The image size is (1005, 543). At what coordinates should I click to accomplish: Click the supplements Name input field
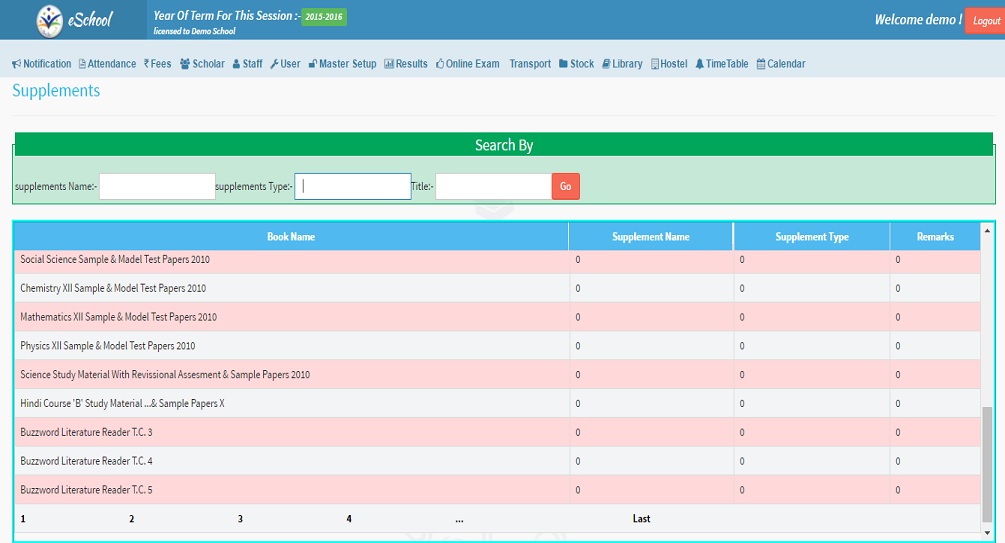(157, 187)
